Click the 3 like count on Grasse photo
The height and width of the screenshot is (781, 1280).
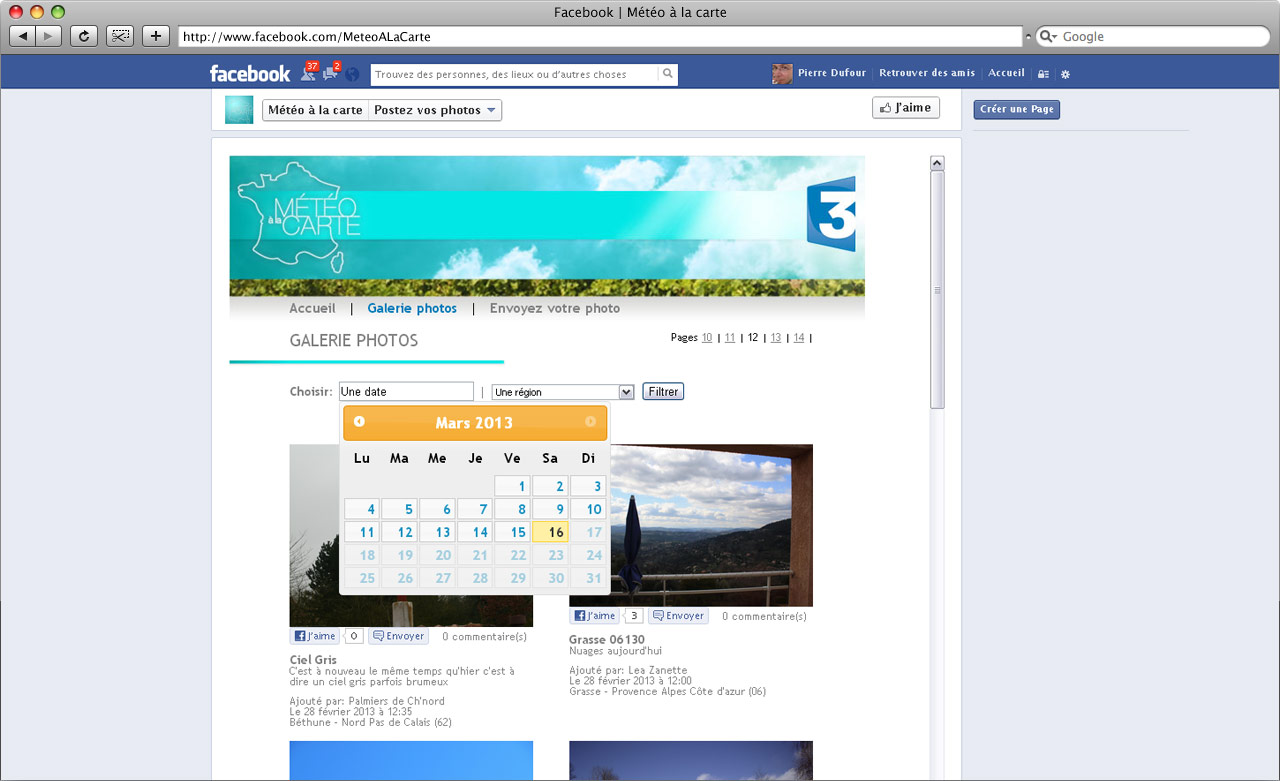click(633, 616)
